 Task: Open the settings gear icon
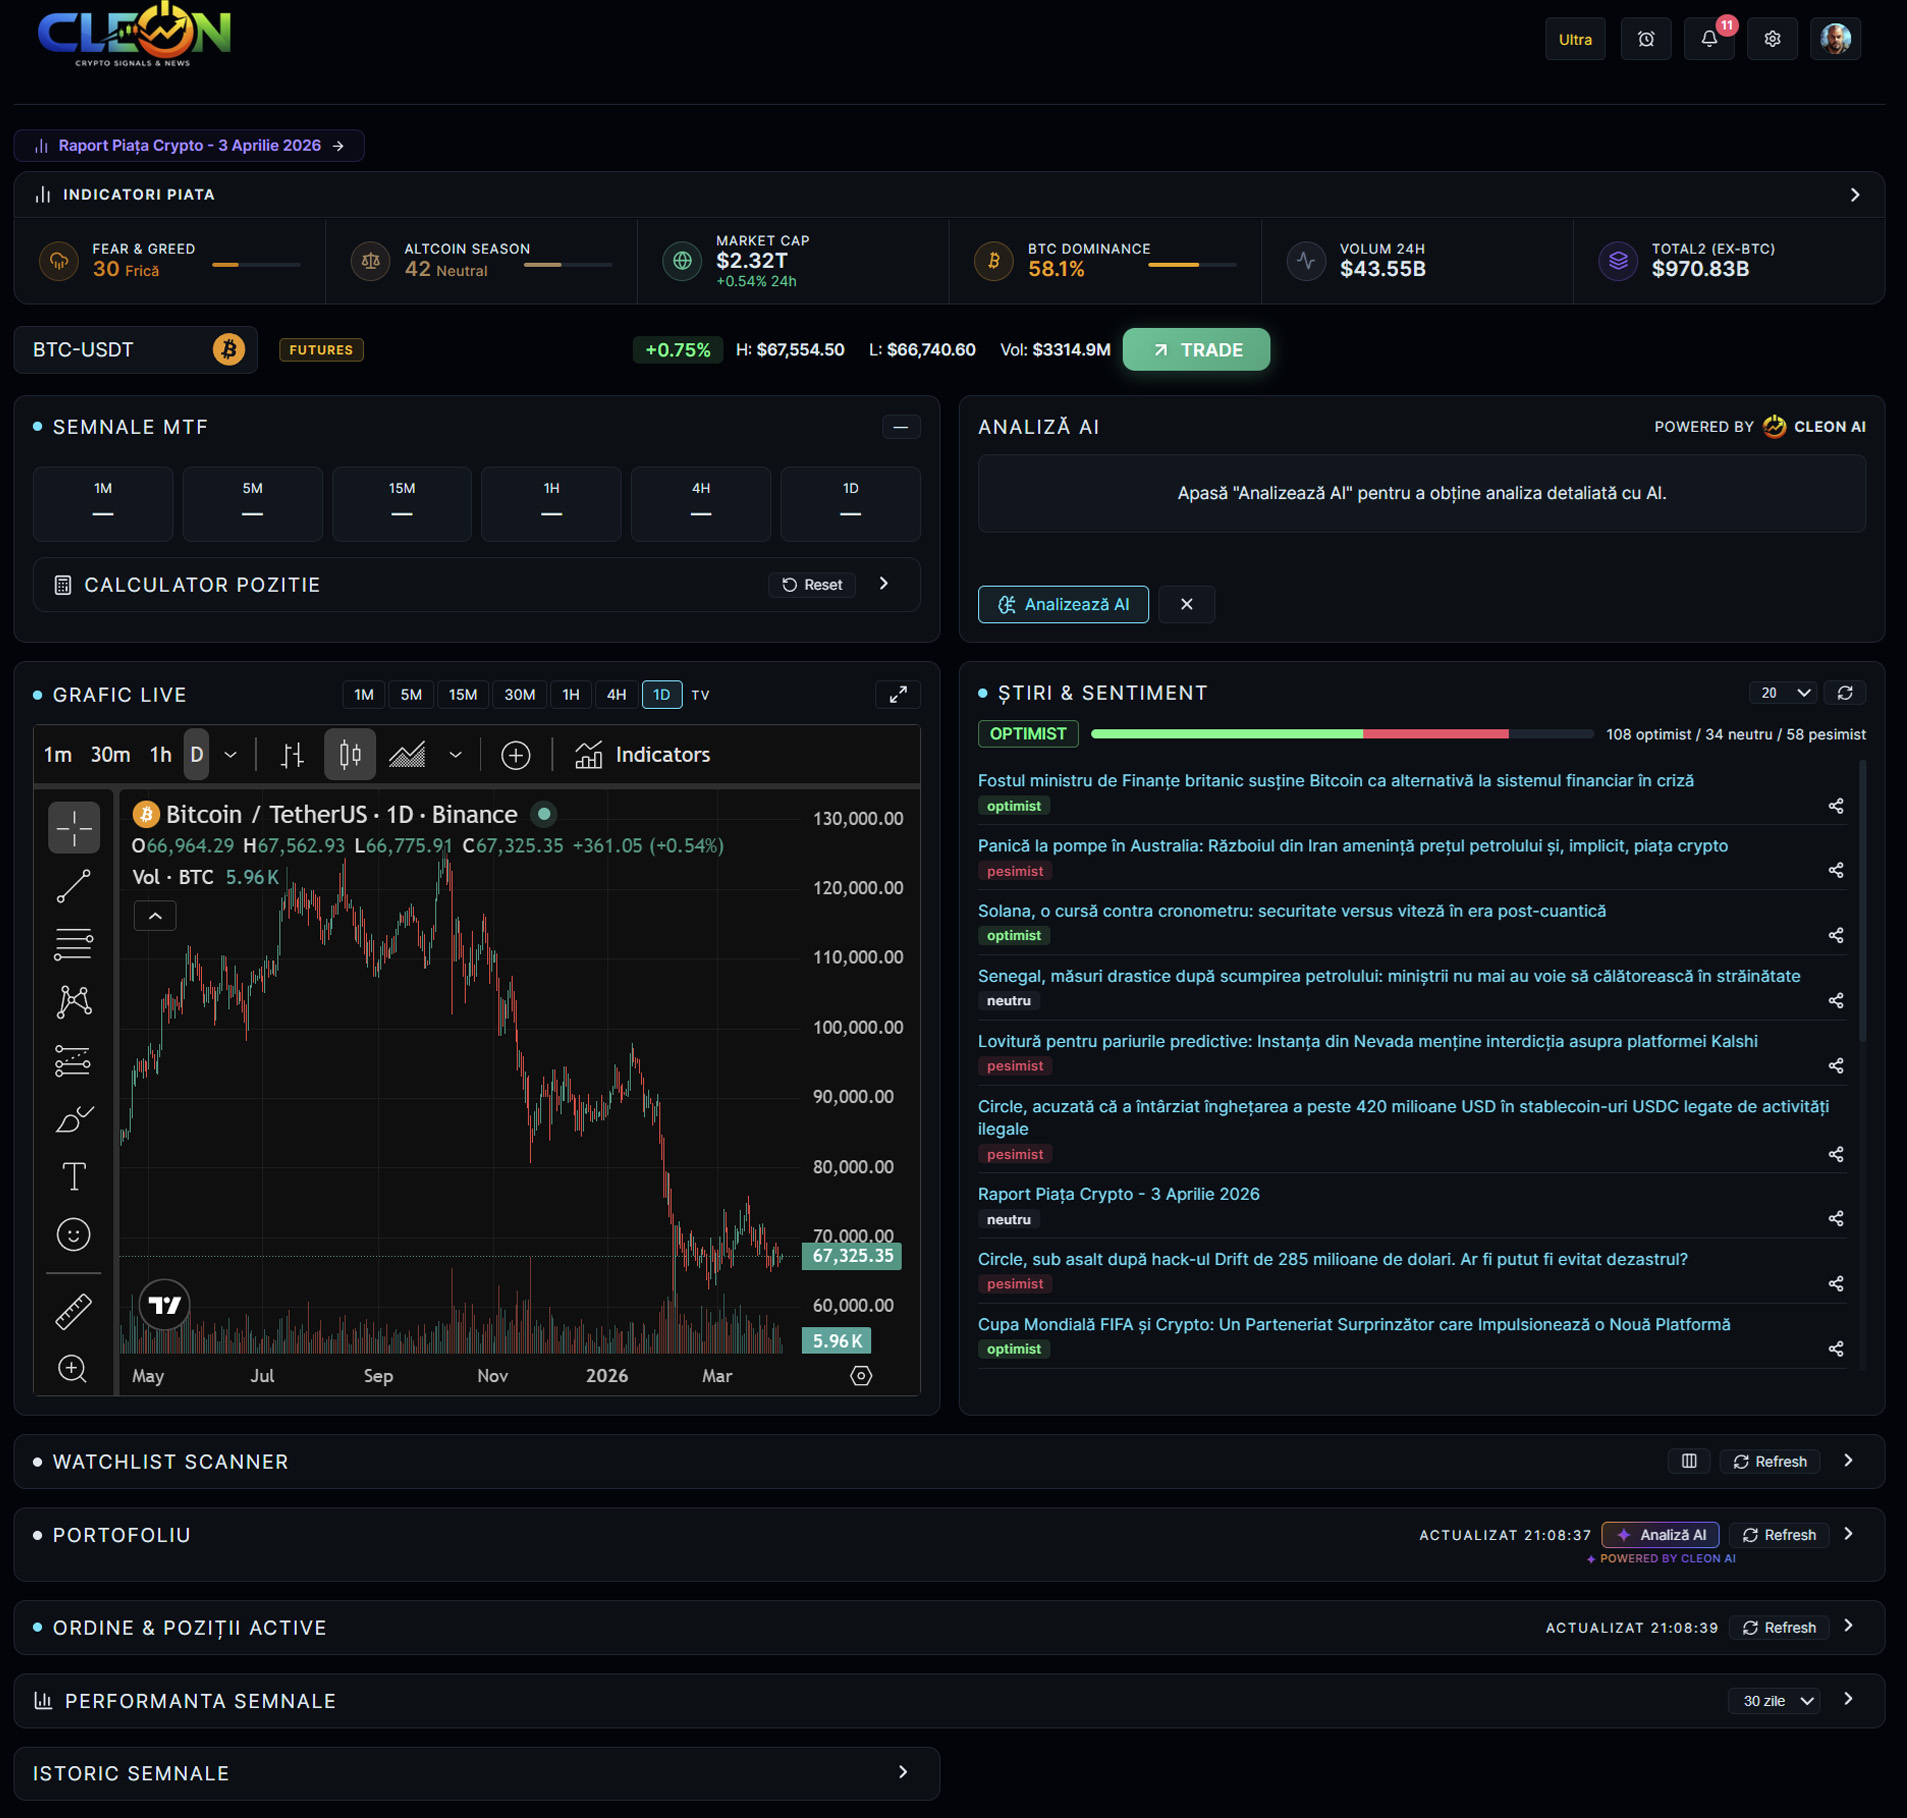point(1772,39)
